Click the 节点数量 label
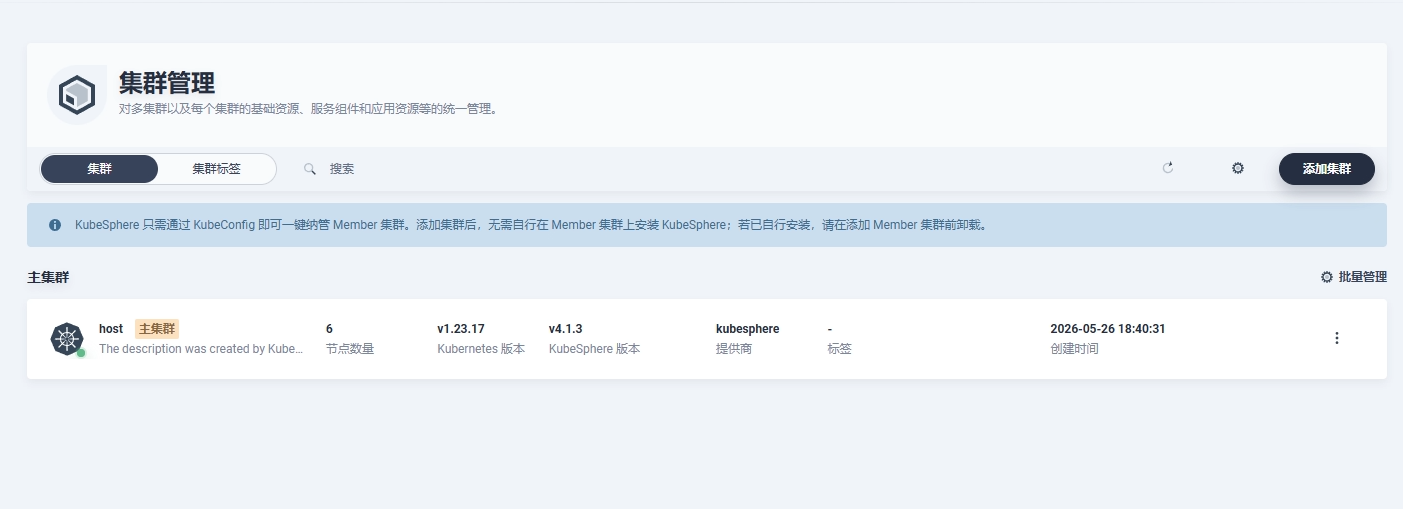The width and height of the screenshot is (1403, 509). tap(350, 349)
